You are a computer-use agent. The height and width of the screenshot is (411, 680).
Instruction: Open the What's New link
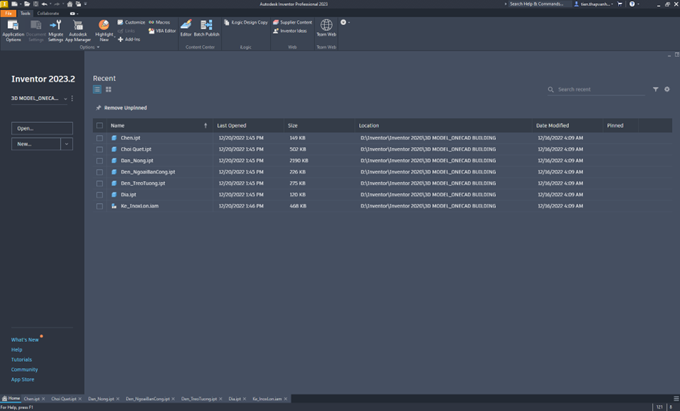click(25, 340)
